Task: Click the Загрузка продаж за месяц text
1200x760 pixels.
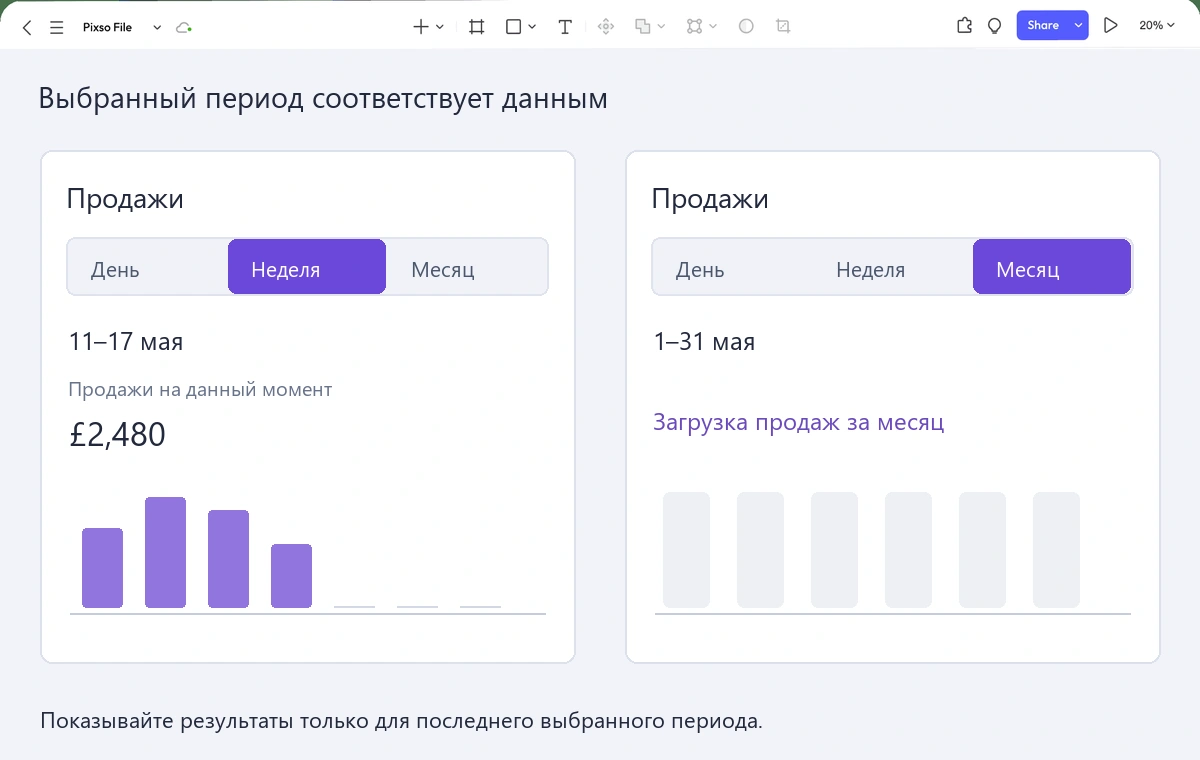Action: pyautogui.click(x=798, y=422)
